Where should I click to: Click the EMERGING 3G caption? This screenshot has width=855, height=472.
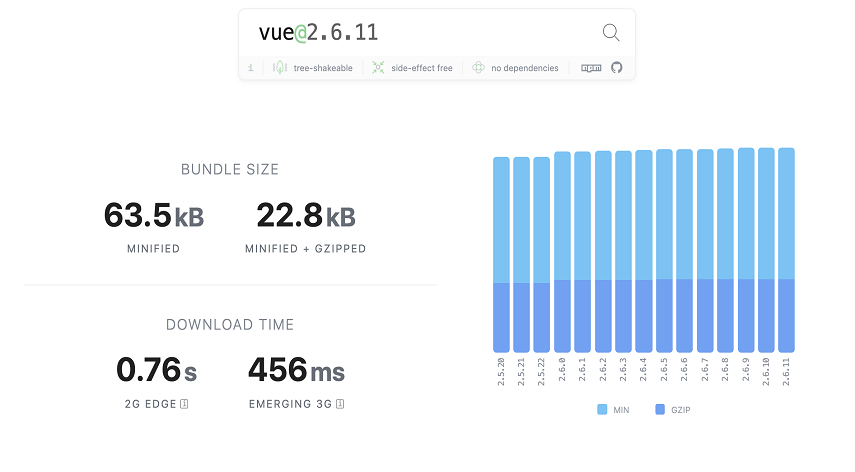point(291,404)
